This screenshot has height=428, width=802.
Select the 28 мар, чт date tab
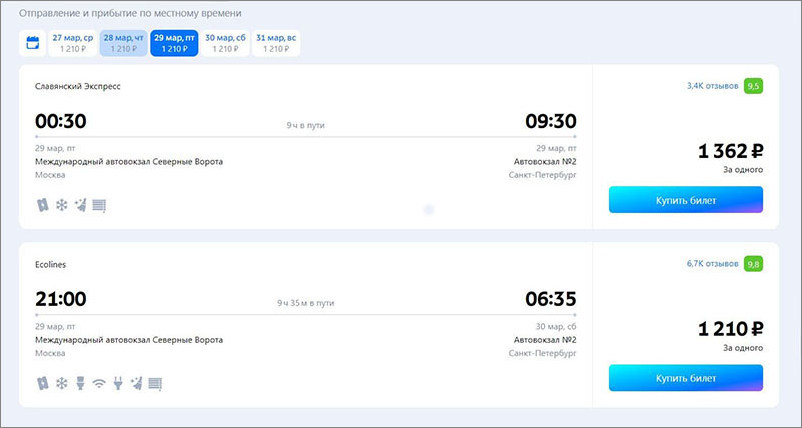pos(123,43)
